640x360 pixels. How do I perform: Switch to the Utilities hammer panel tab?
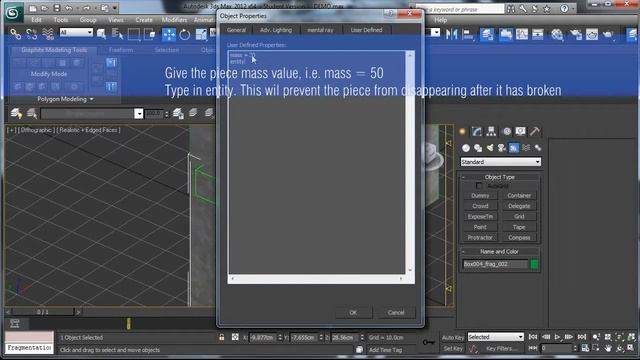(x=535, y=131)
